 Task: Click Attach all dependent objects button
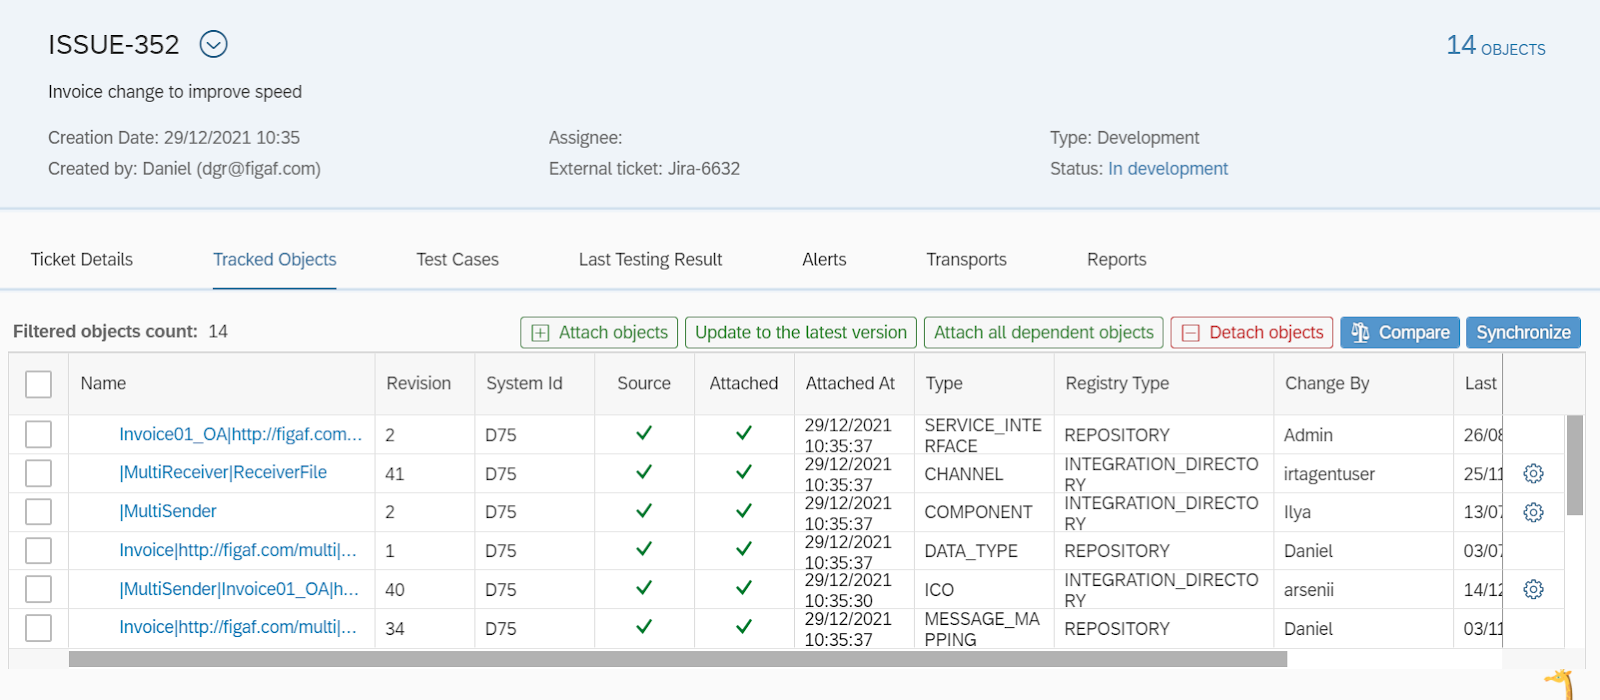pos(1043,332)
